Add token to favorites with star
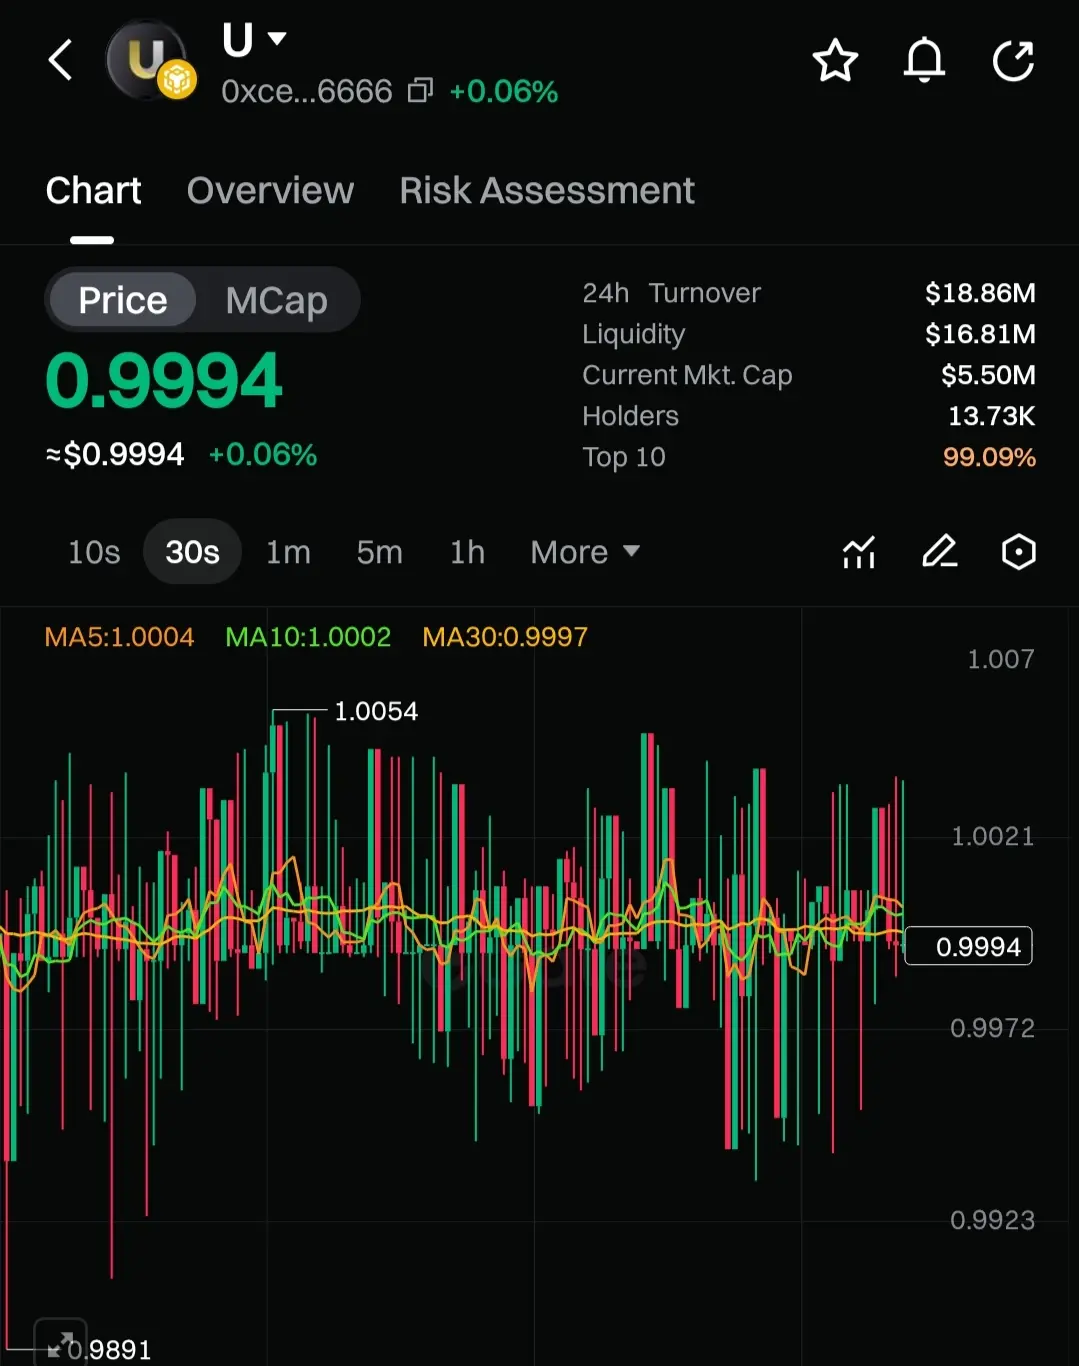The height and width of the screenshot is (1366, 1079). pyautogui.click(x=835, y=61)
